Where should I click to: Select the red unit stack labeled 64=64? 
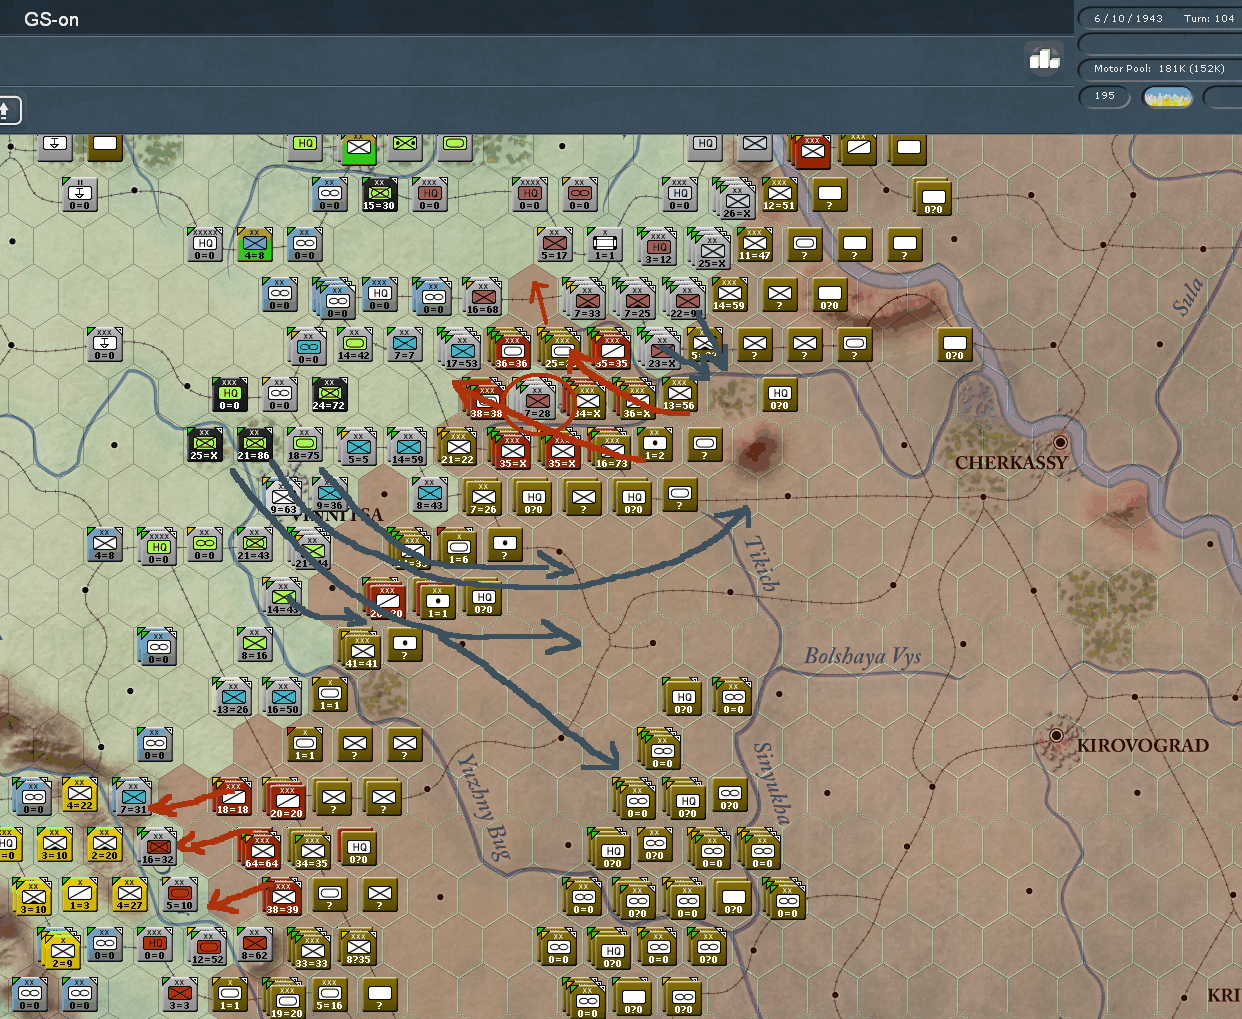pos(261,848)
